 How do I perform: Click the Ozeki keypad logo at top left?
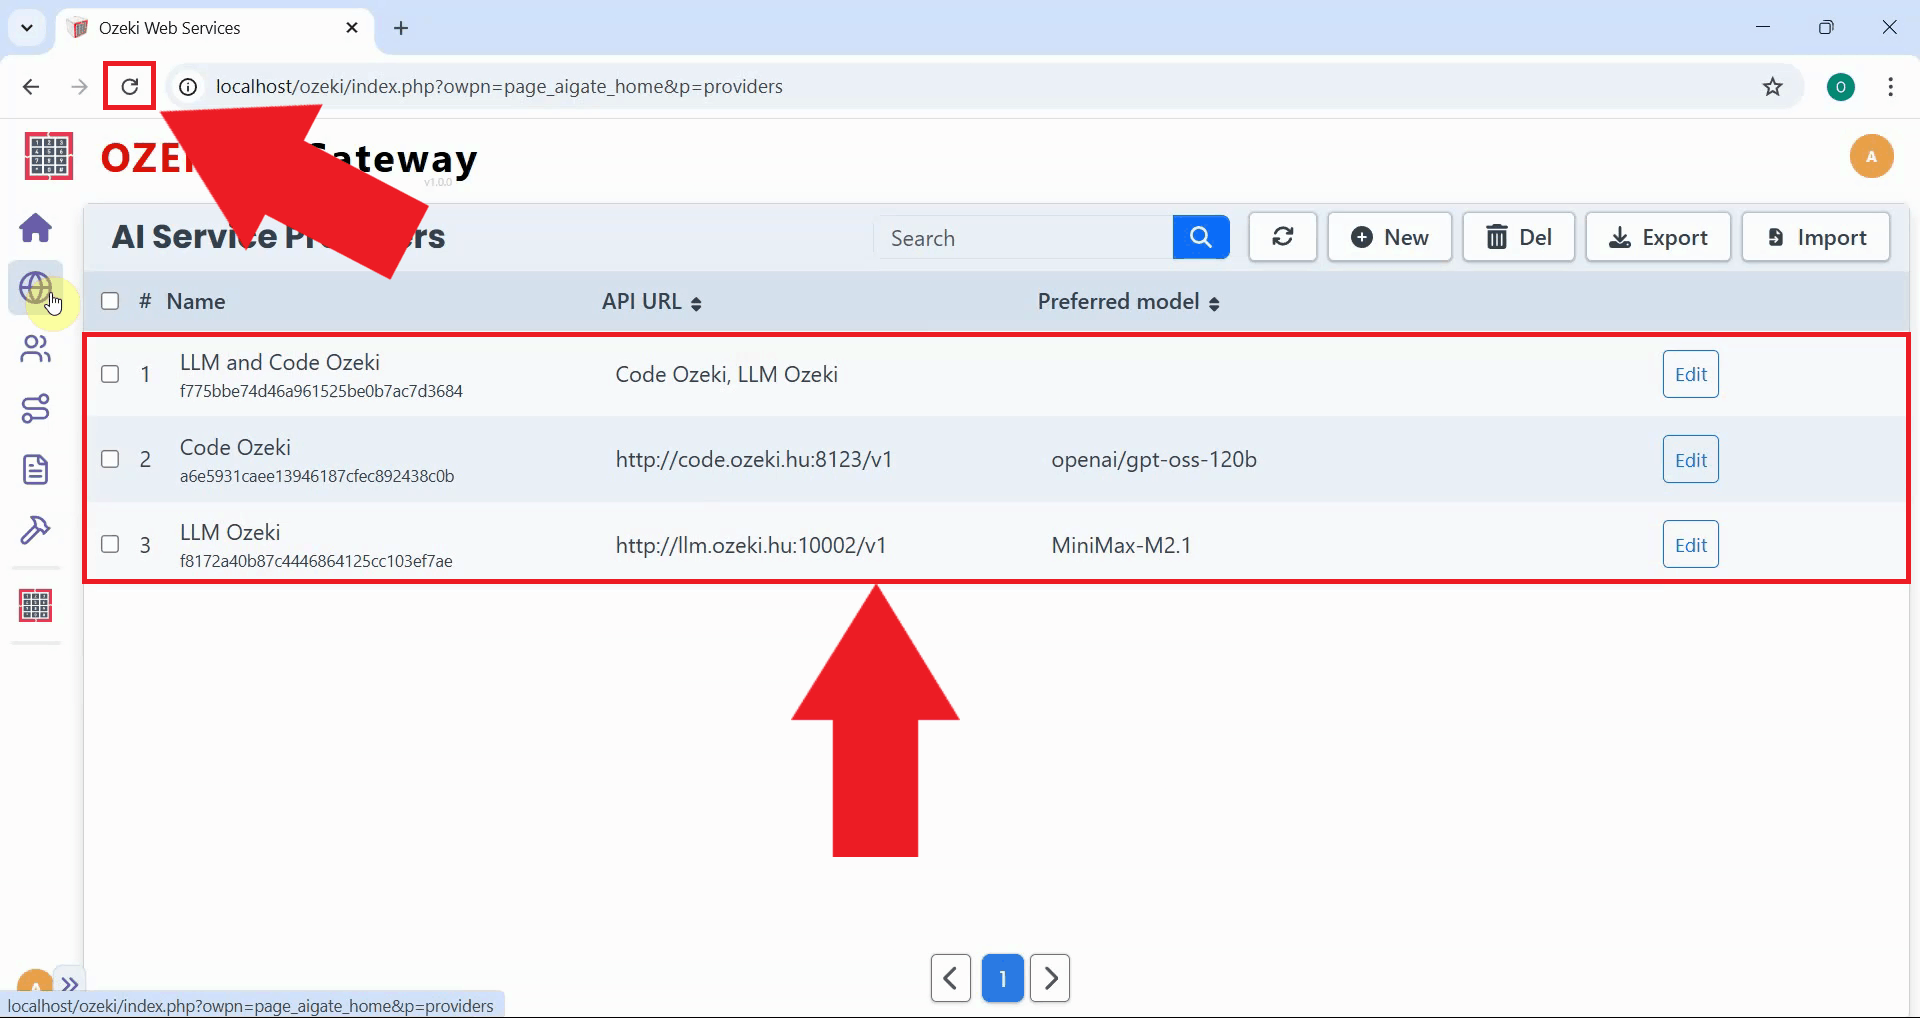tap(47, 156)
